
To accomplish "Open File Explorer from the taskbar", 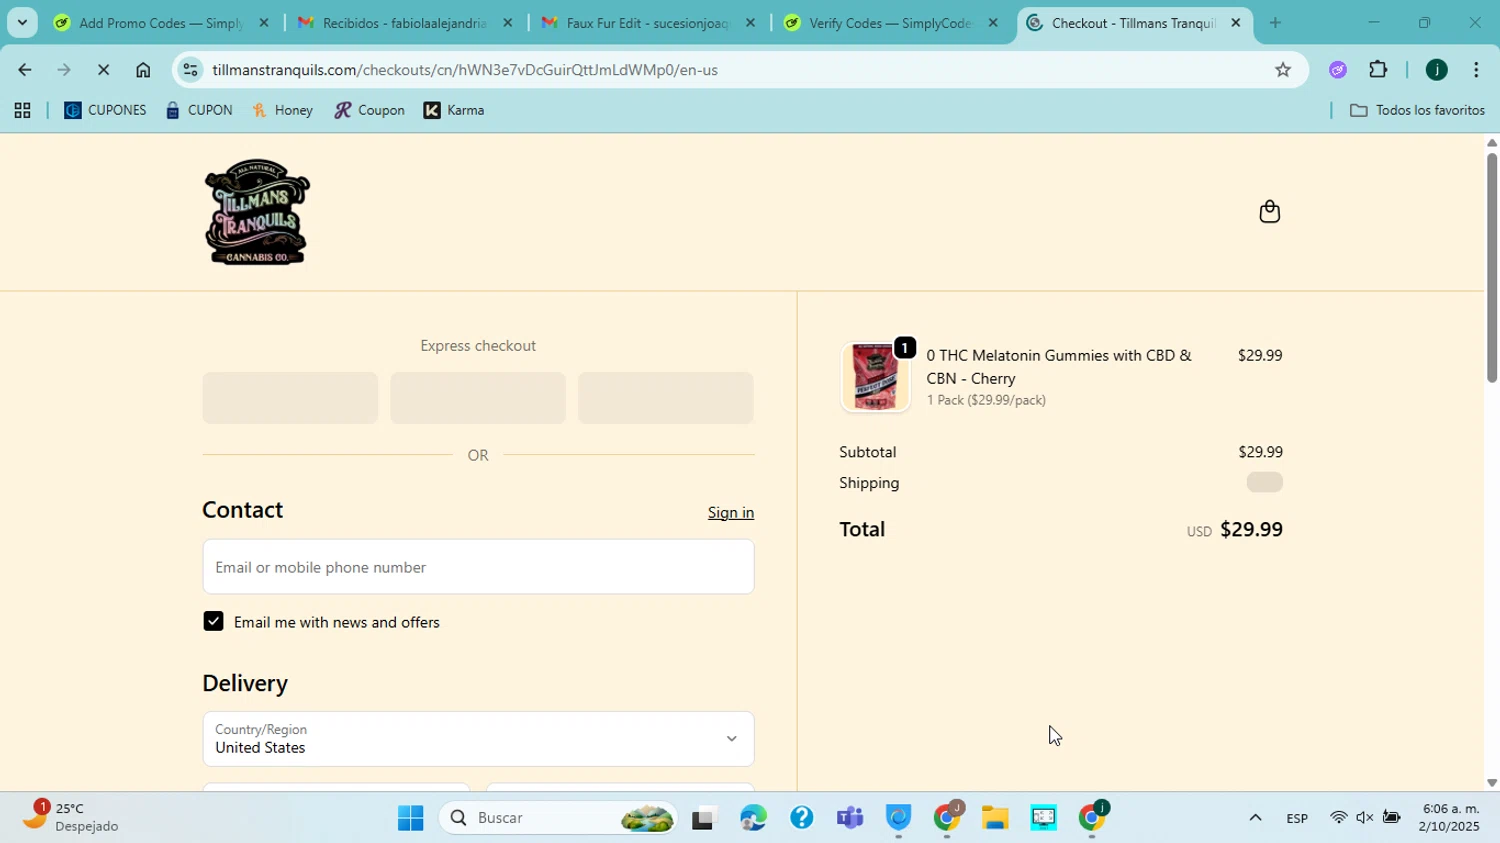I will pos(994,818).
